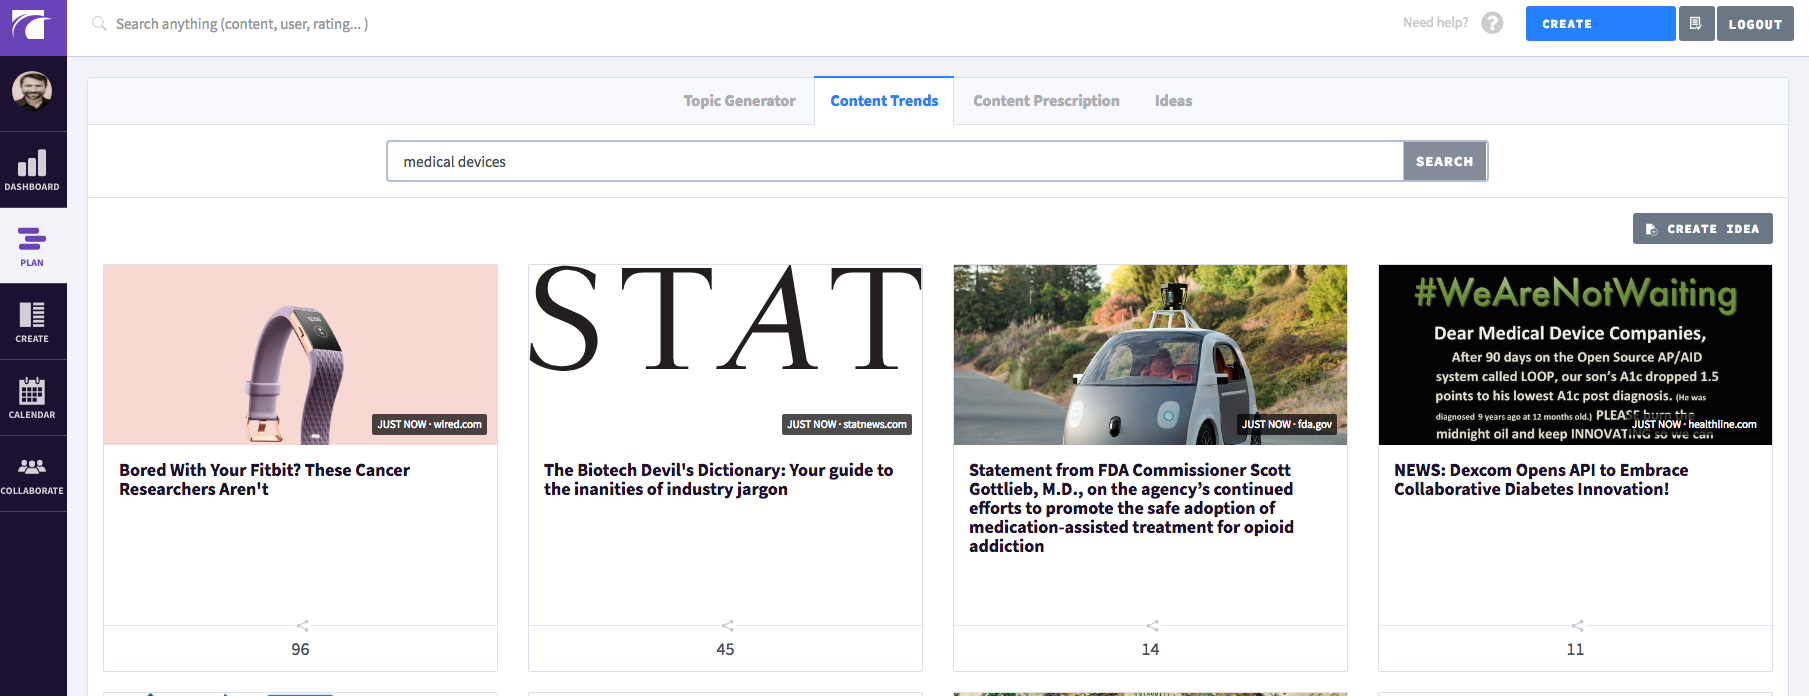The height and width of the screenshot is (696, 1809).
Task: Switch to Topic Generator tab
Action: [739, 101]
